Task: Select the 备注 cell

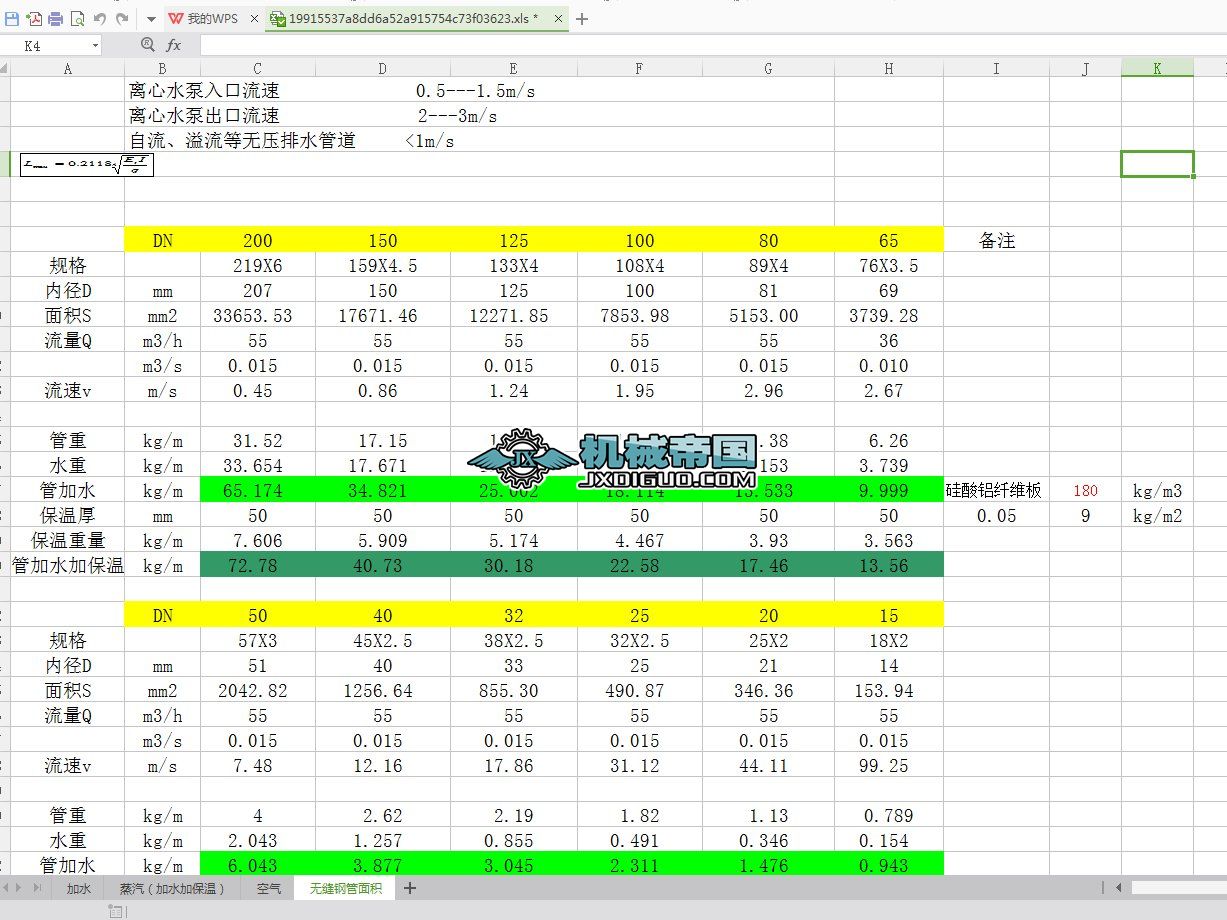Action: click(x=996, y=240)
